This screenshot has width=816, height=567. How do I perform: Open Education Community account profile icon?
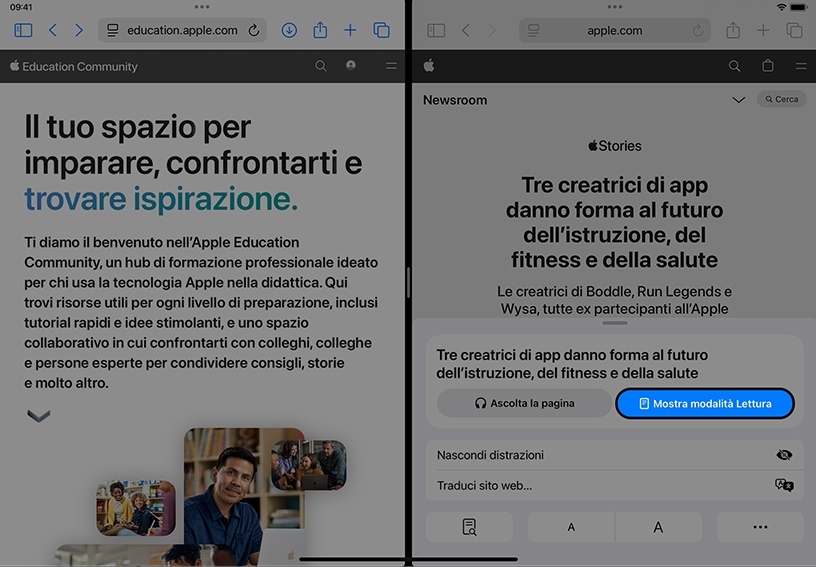(351, 65)
